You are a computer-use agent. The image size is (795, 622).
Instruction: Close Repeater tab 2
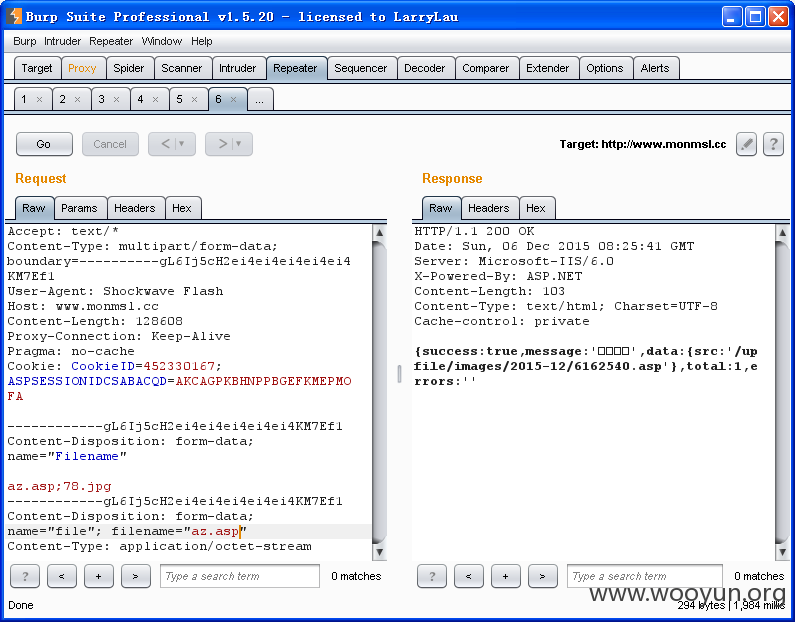[x=78, y=99]
